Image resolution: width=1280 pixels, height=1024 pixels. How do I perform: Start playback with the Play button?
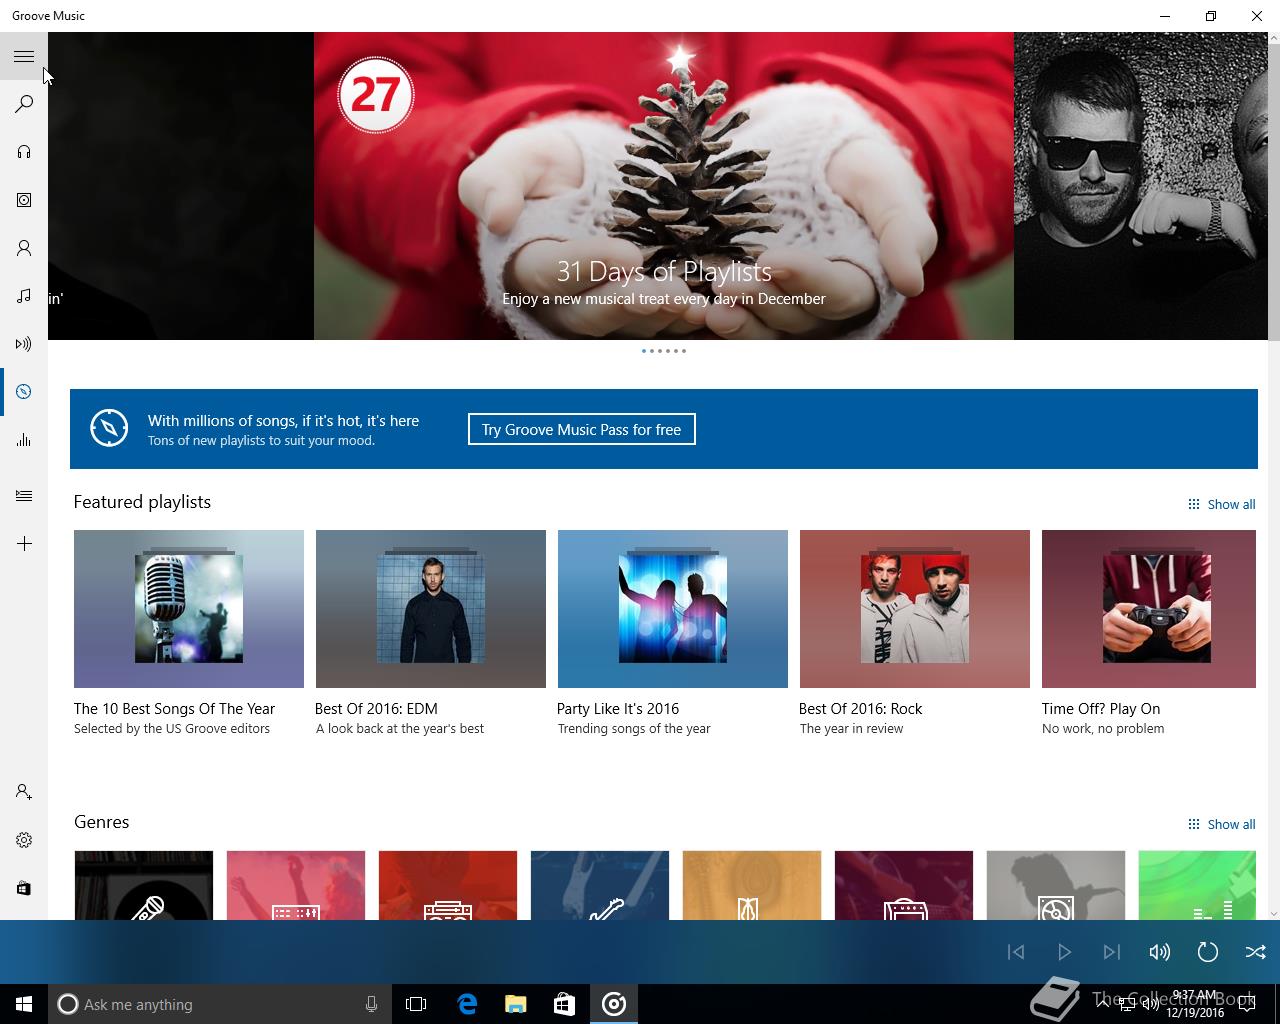[1064, 952]
